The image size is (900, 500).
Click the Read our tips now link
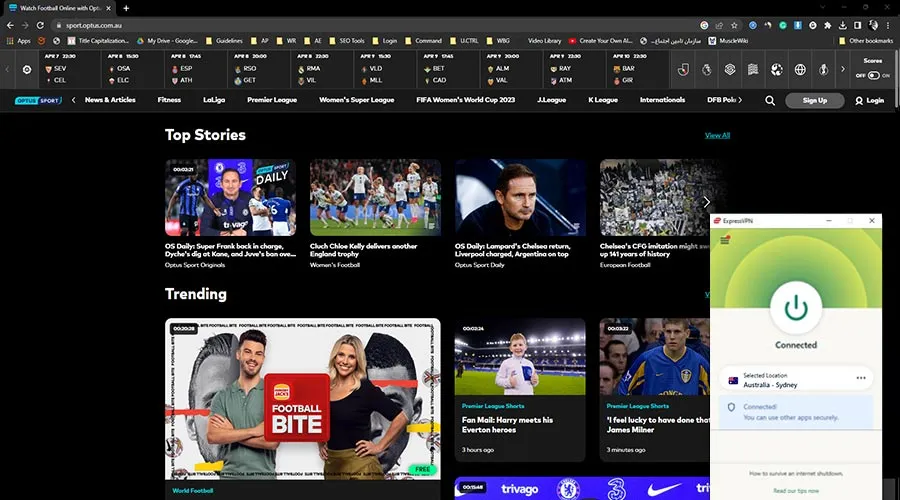tap(796, 491)
